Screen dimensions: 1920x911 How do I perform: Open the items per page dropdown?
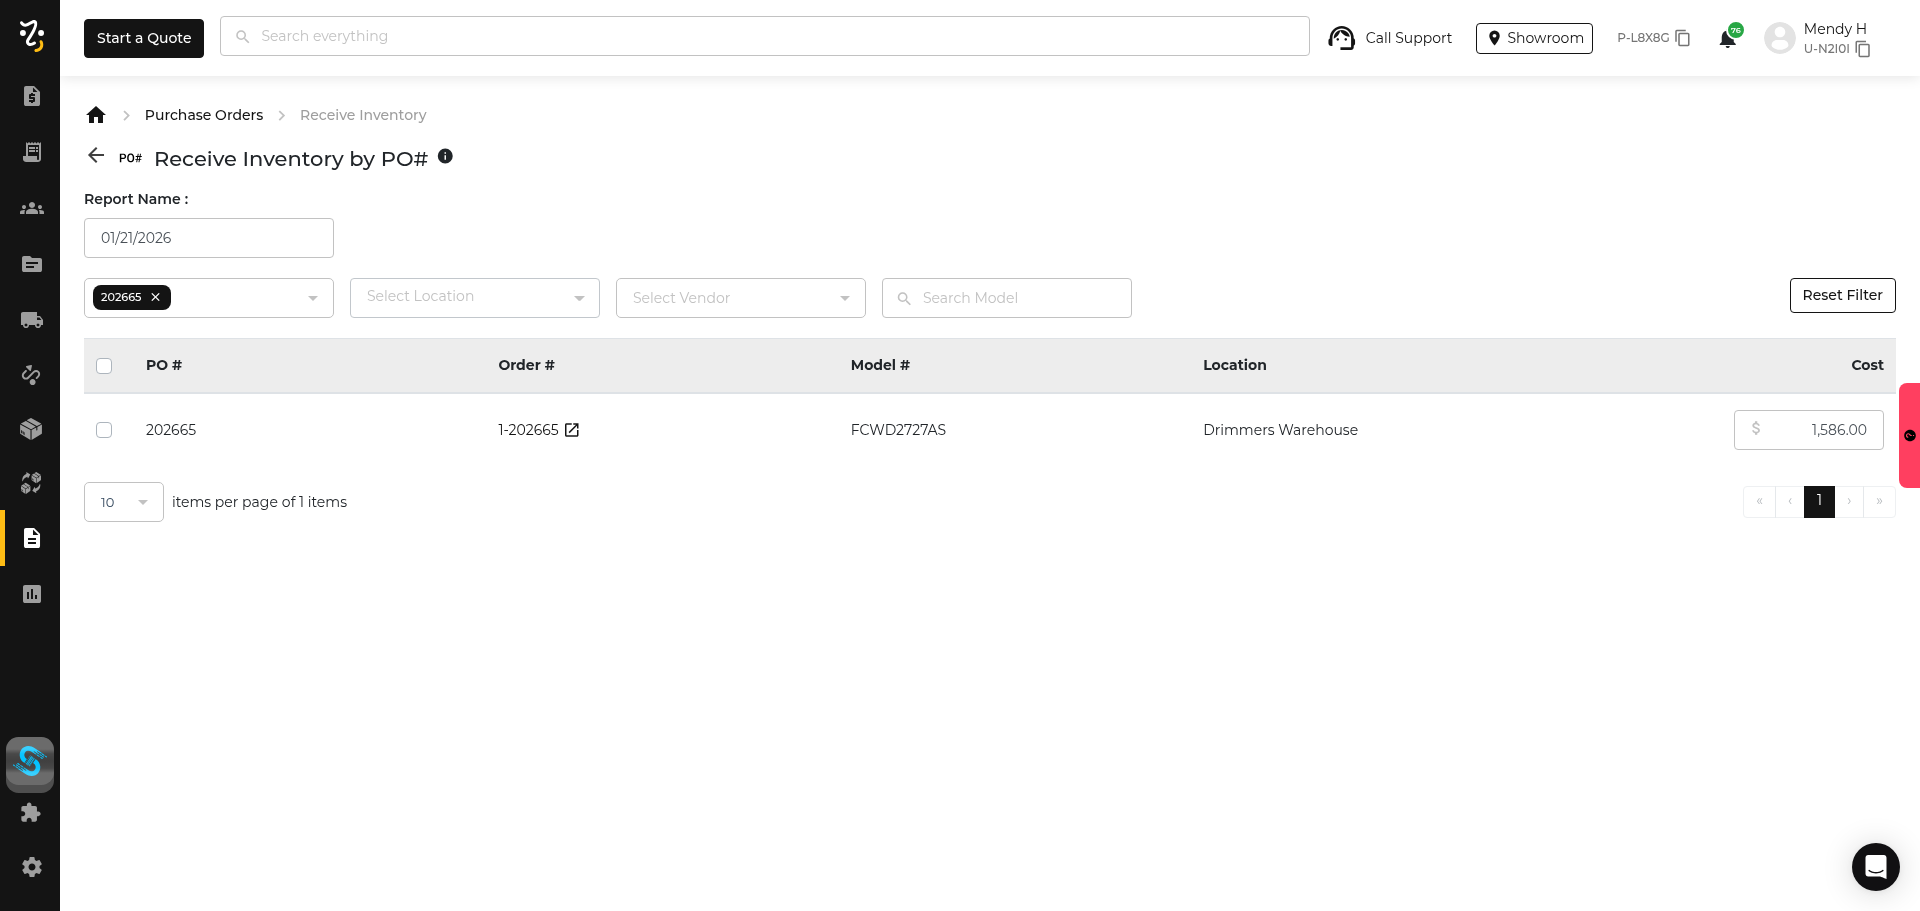pyautogui.click(x=124, y=502)
